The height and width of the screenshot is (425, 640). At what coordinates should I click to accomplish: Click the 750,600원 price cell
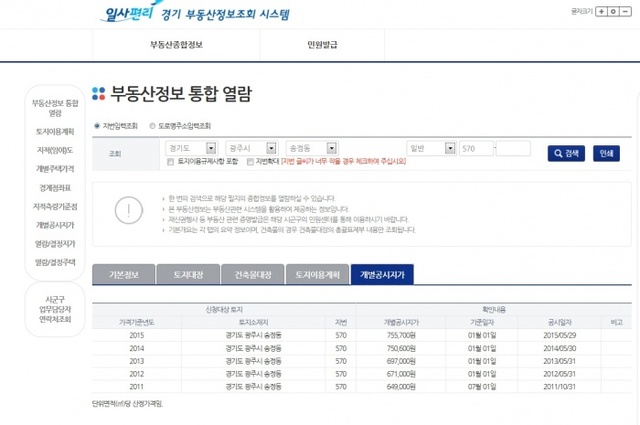click(x=401, y=348)
